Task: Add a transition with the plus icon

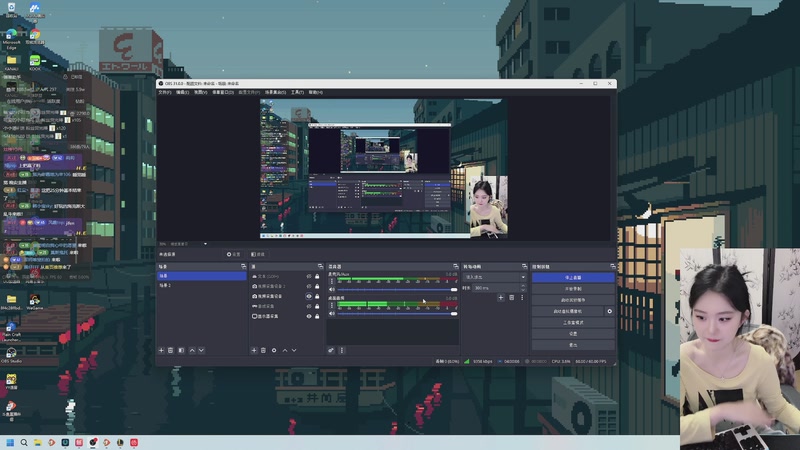Action: tap(501, 297)
